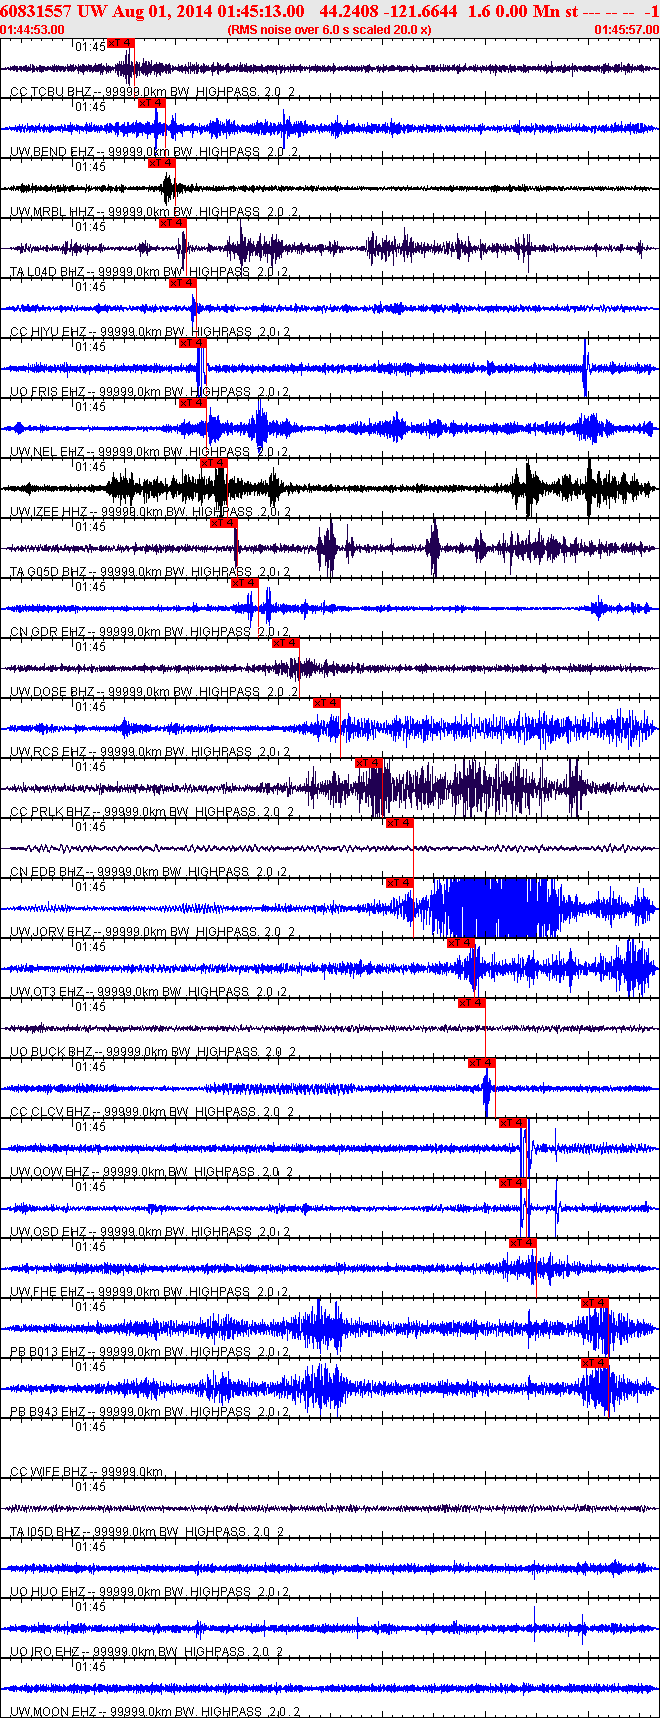Image resolution: width=660 pixels, height=1718 pixels.
Task: Select the UW.OT3 EHZ station label
Action: 47,992
